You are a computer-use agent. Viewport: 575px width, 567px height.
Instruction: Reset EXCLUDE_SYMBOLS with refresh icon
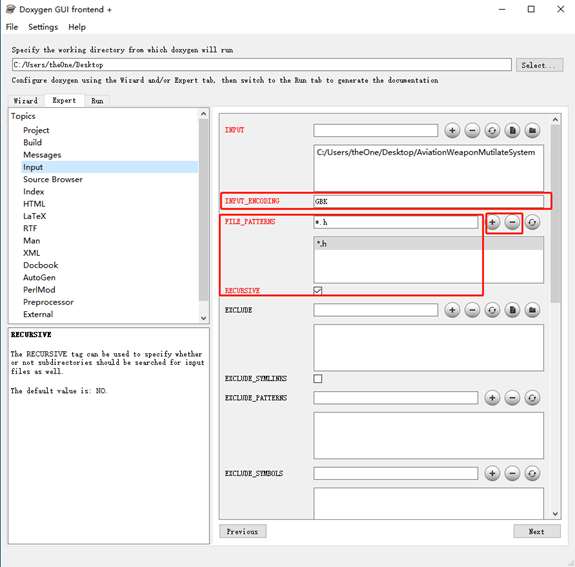(x=532, y=473)
